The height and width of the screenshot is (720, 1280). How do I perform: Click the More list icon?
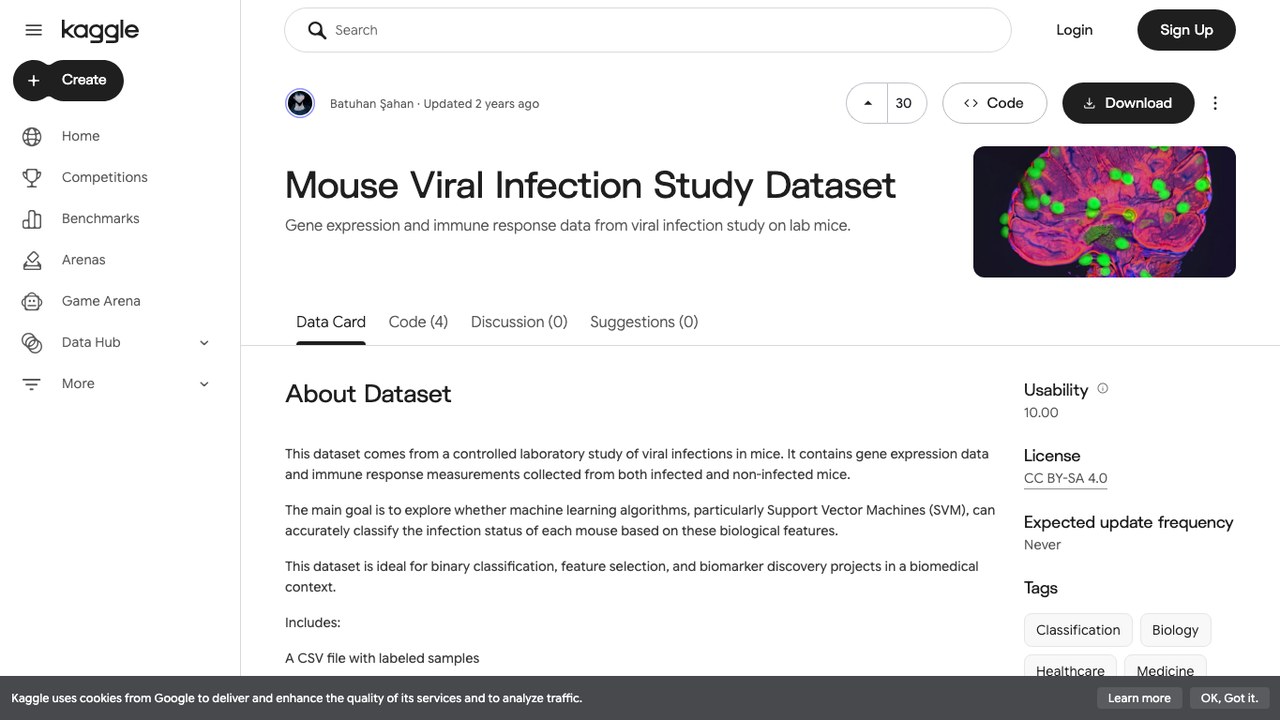pos(32,384)
